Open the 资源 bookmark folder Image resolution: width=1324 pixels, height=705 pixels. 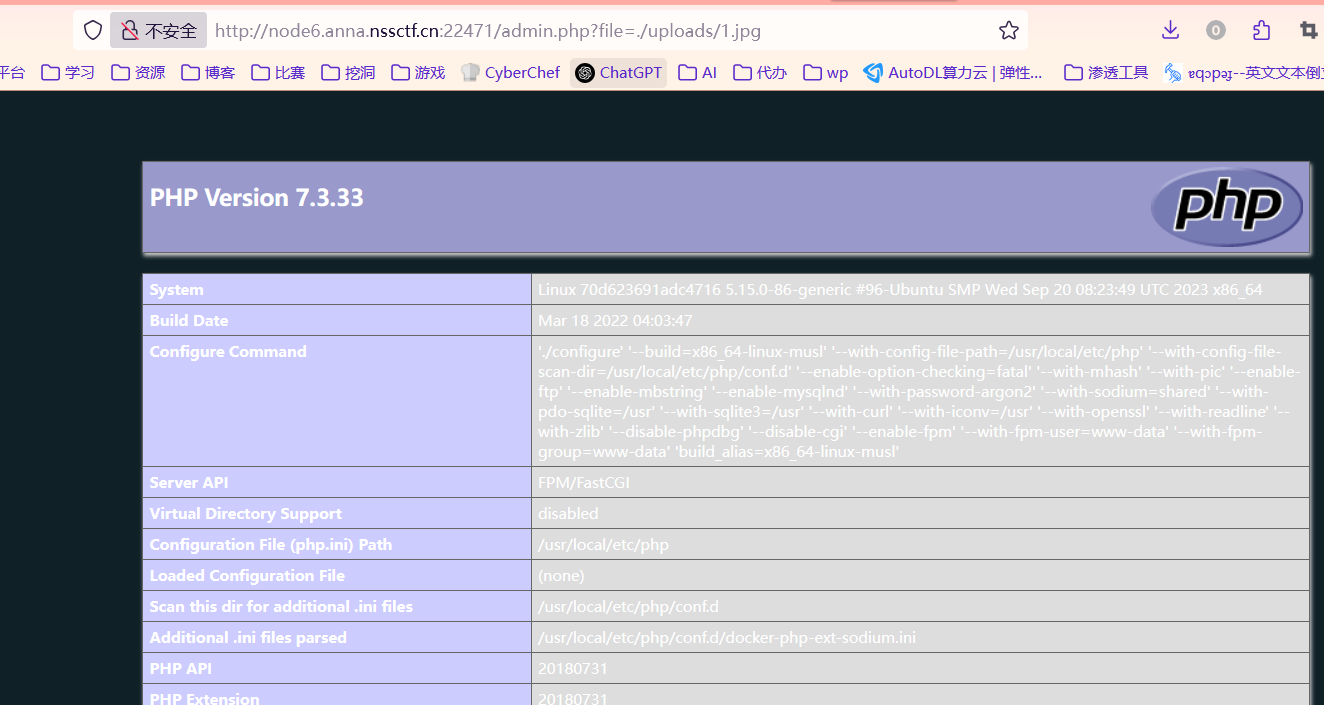pyautogui.click(x=138, y=72)
